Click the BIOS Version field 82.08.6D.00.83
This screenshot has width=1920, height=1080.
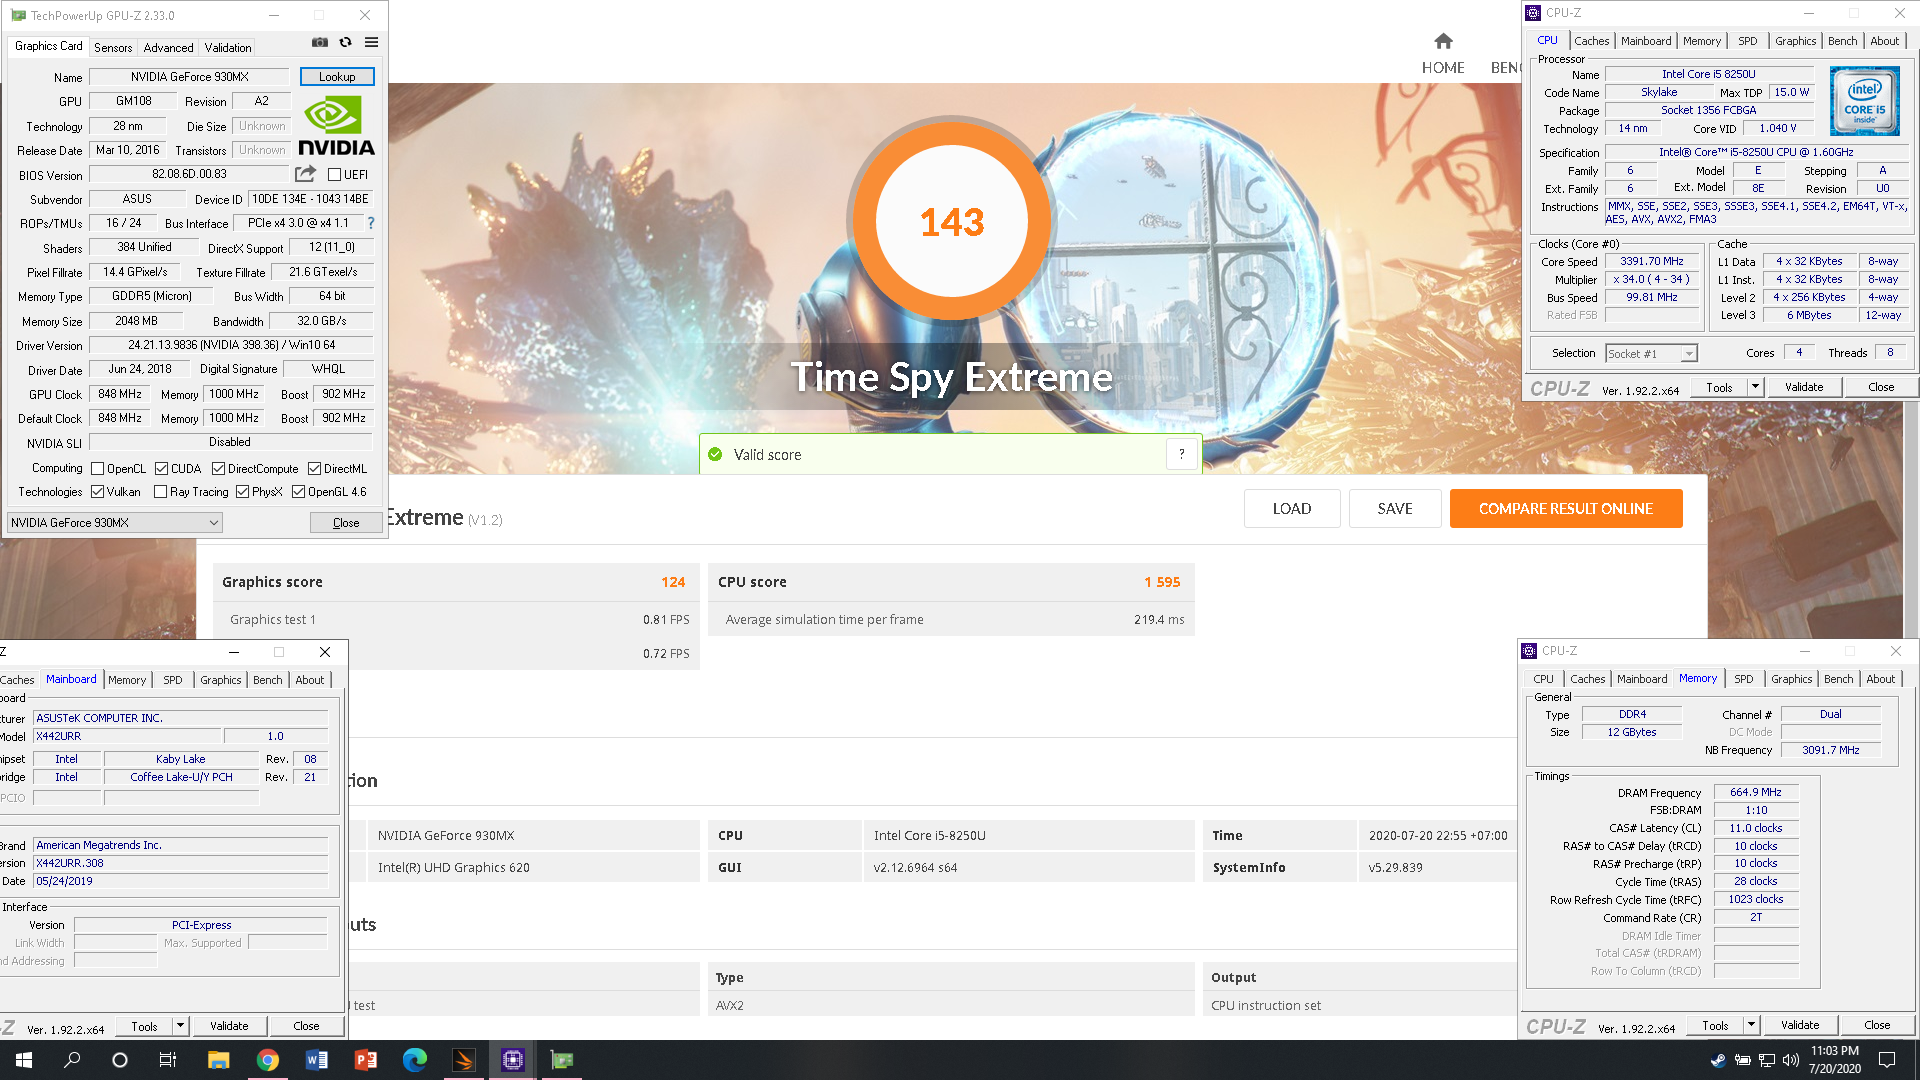tap(190, 174)
